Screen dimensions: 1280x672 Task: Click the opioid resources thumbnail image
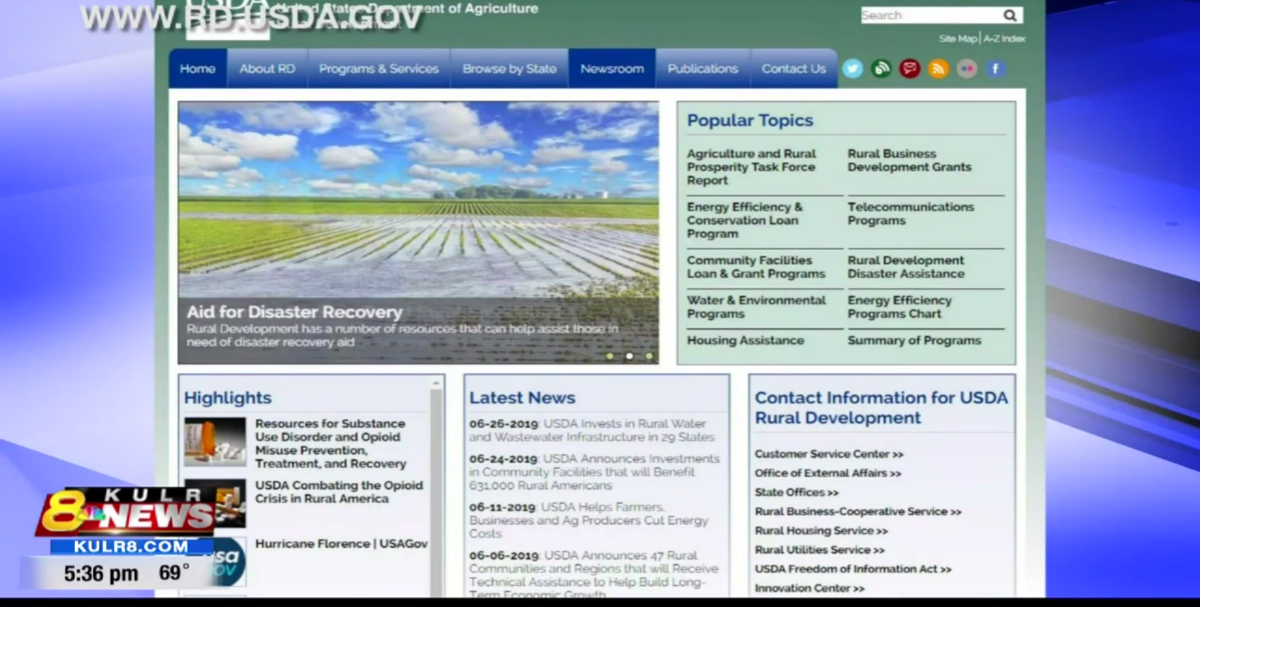click(x=215, y=442)
